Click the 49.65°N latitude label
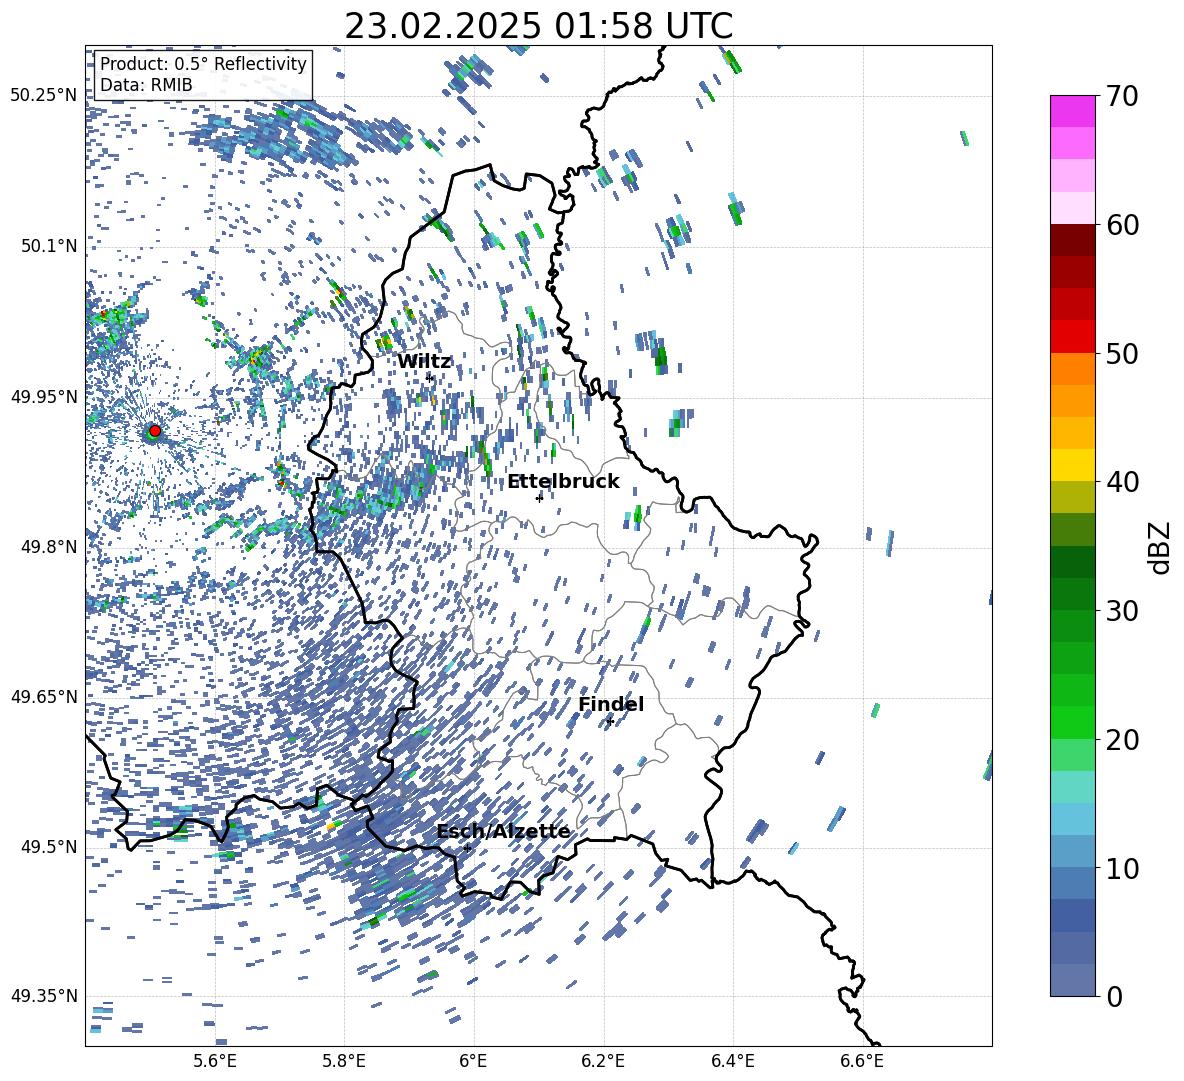 44,697
